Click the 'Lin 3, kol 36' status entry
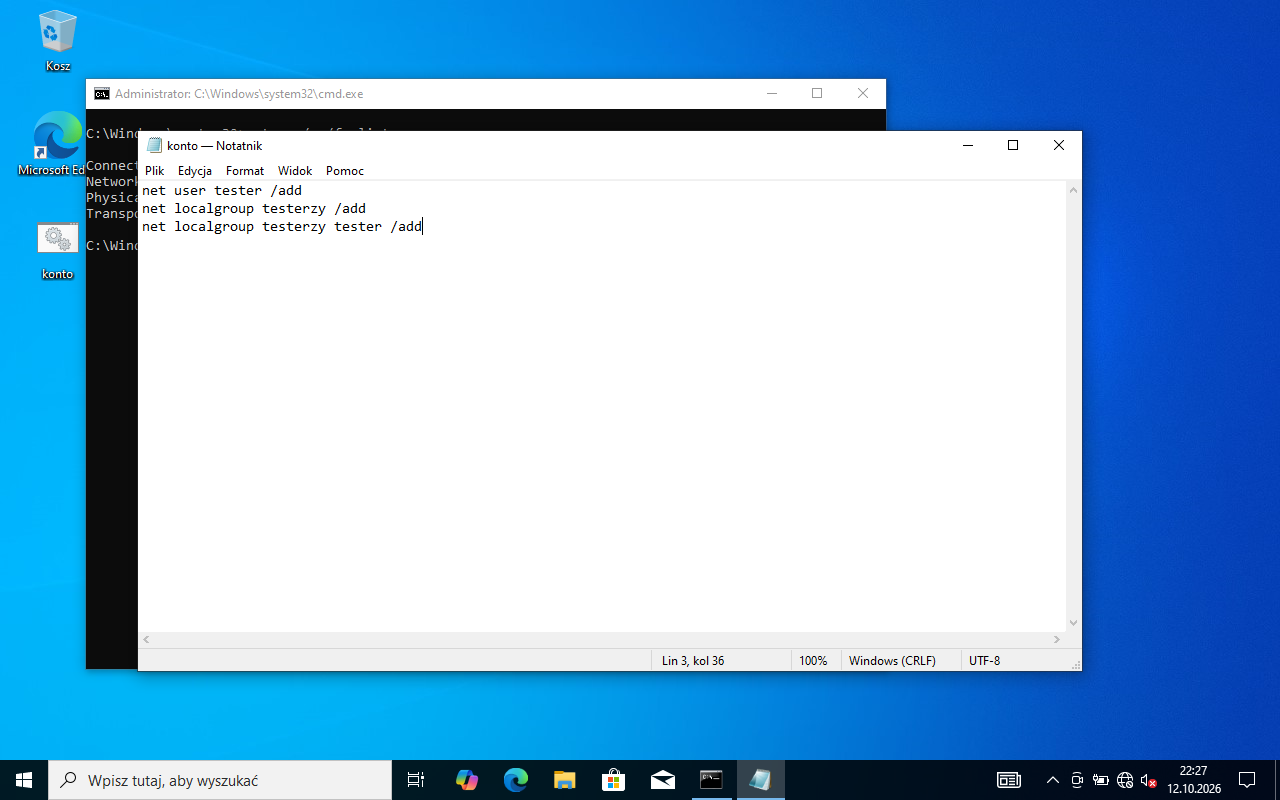 click(693, 661)
